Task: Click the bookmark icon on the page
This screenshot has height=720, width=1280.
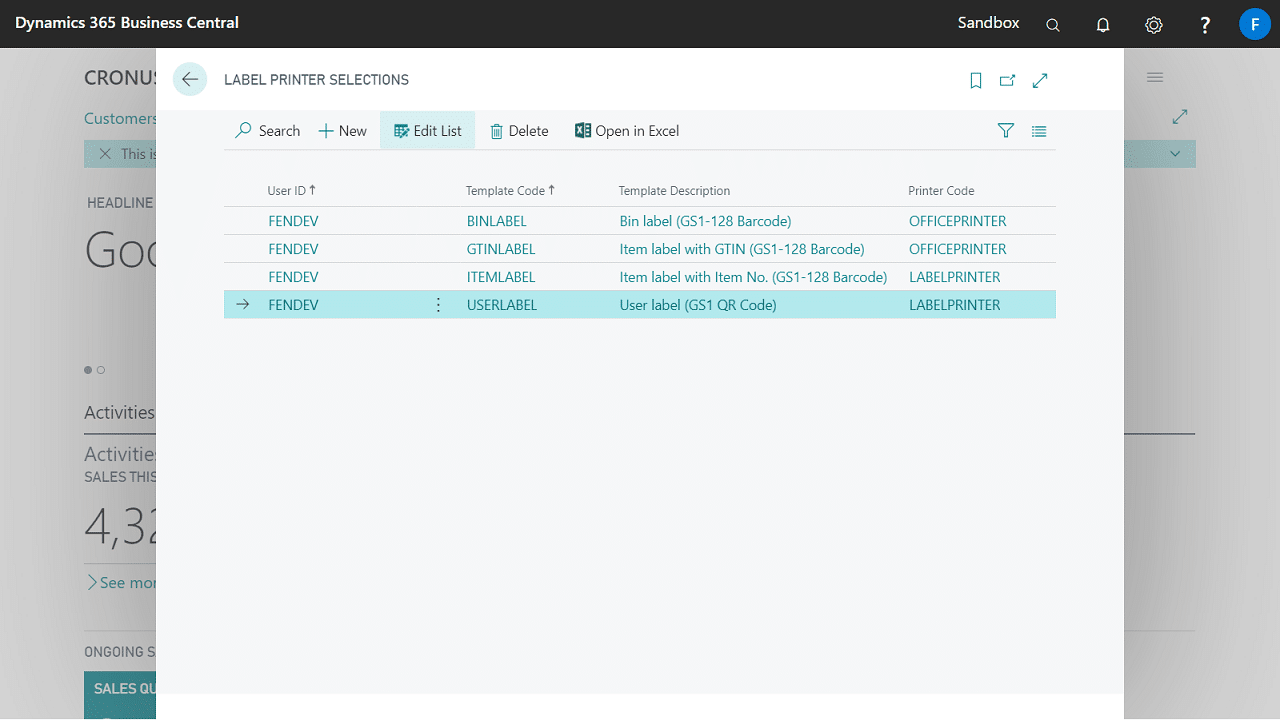Action: point(976,81)
